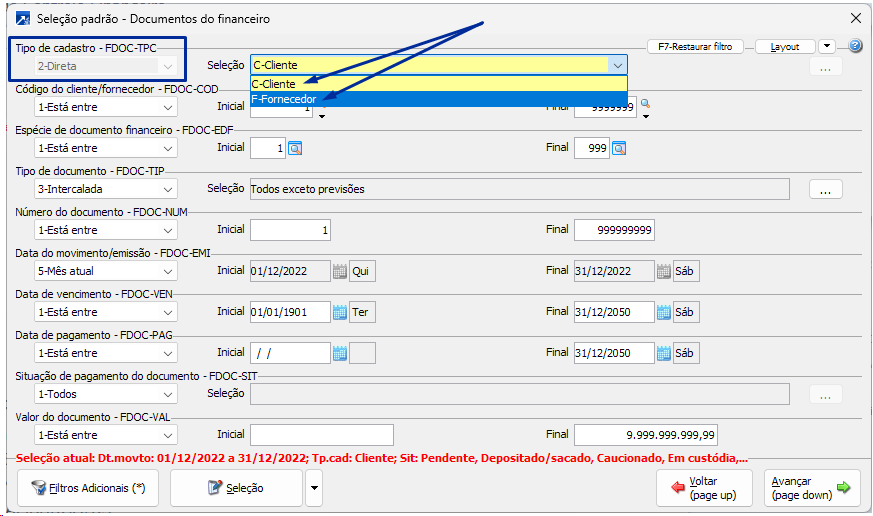Click F7-Restaurar filtro button

click(x=696, y=46)
